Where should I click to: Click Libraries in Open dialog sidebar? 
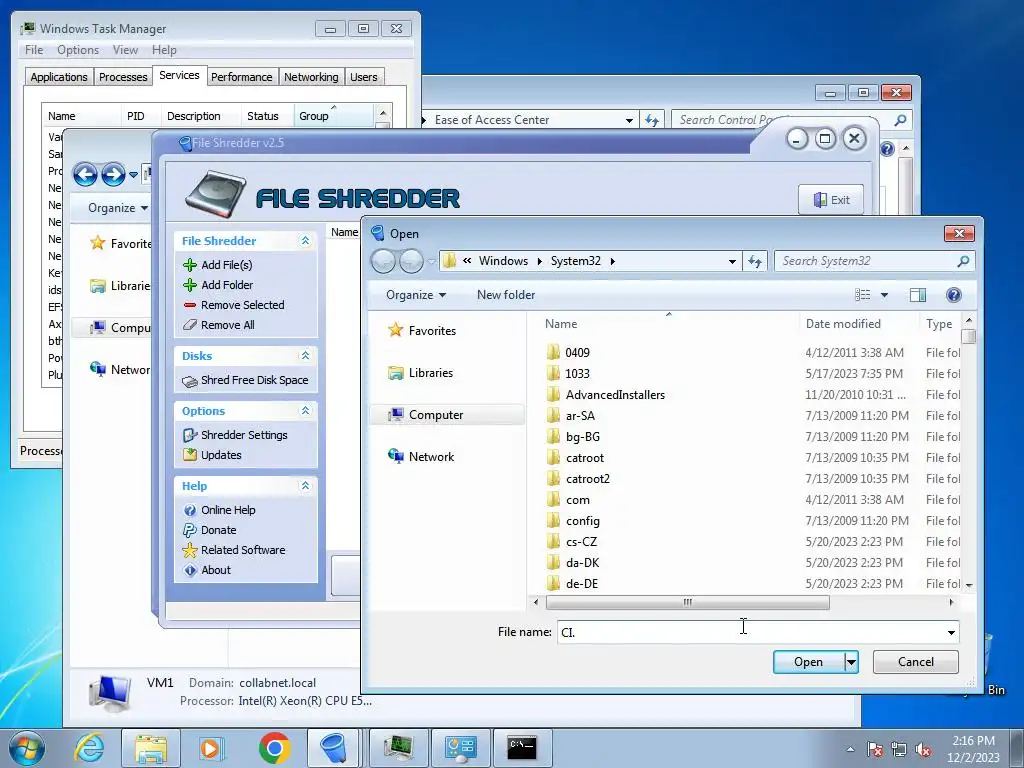(430, 373)
